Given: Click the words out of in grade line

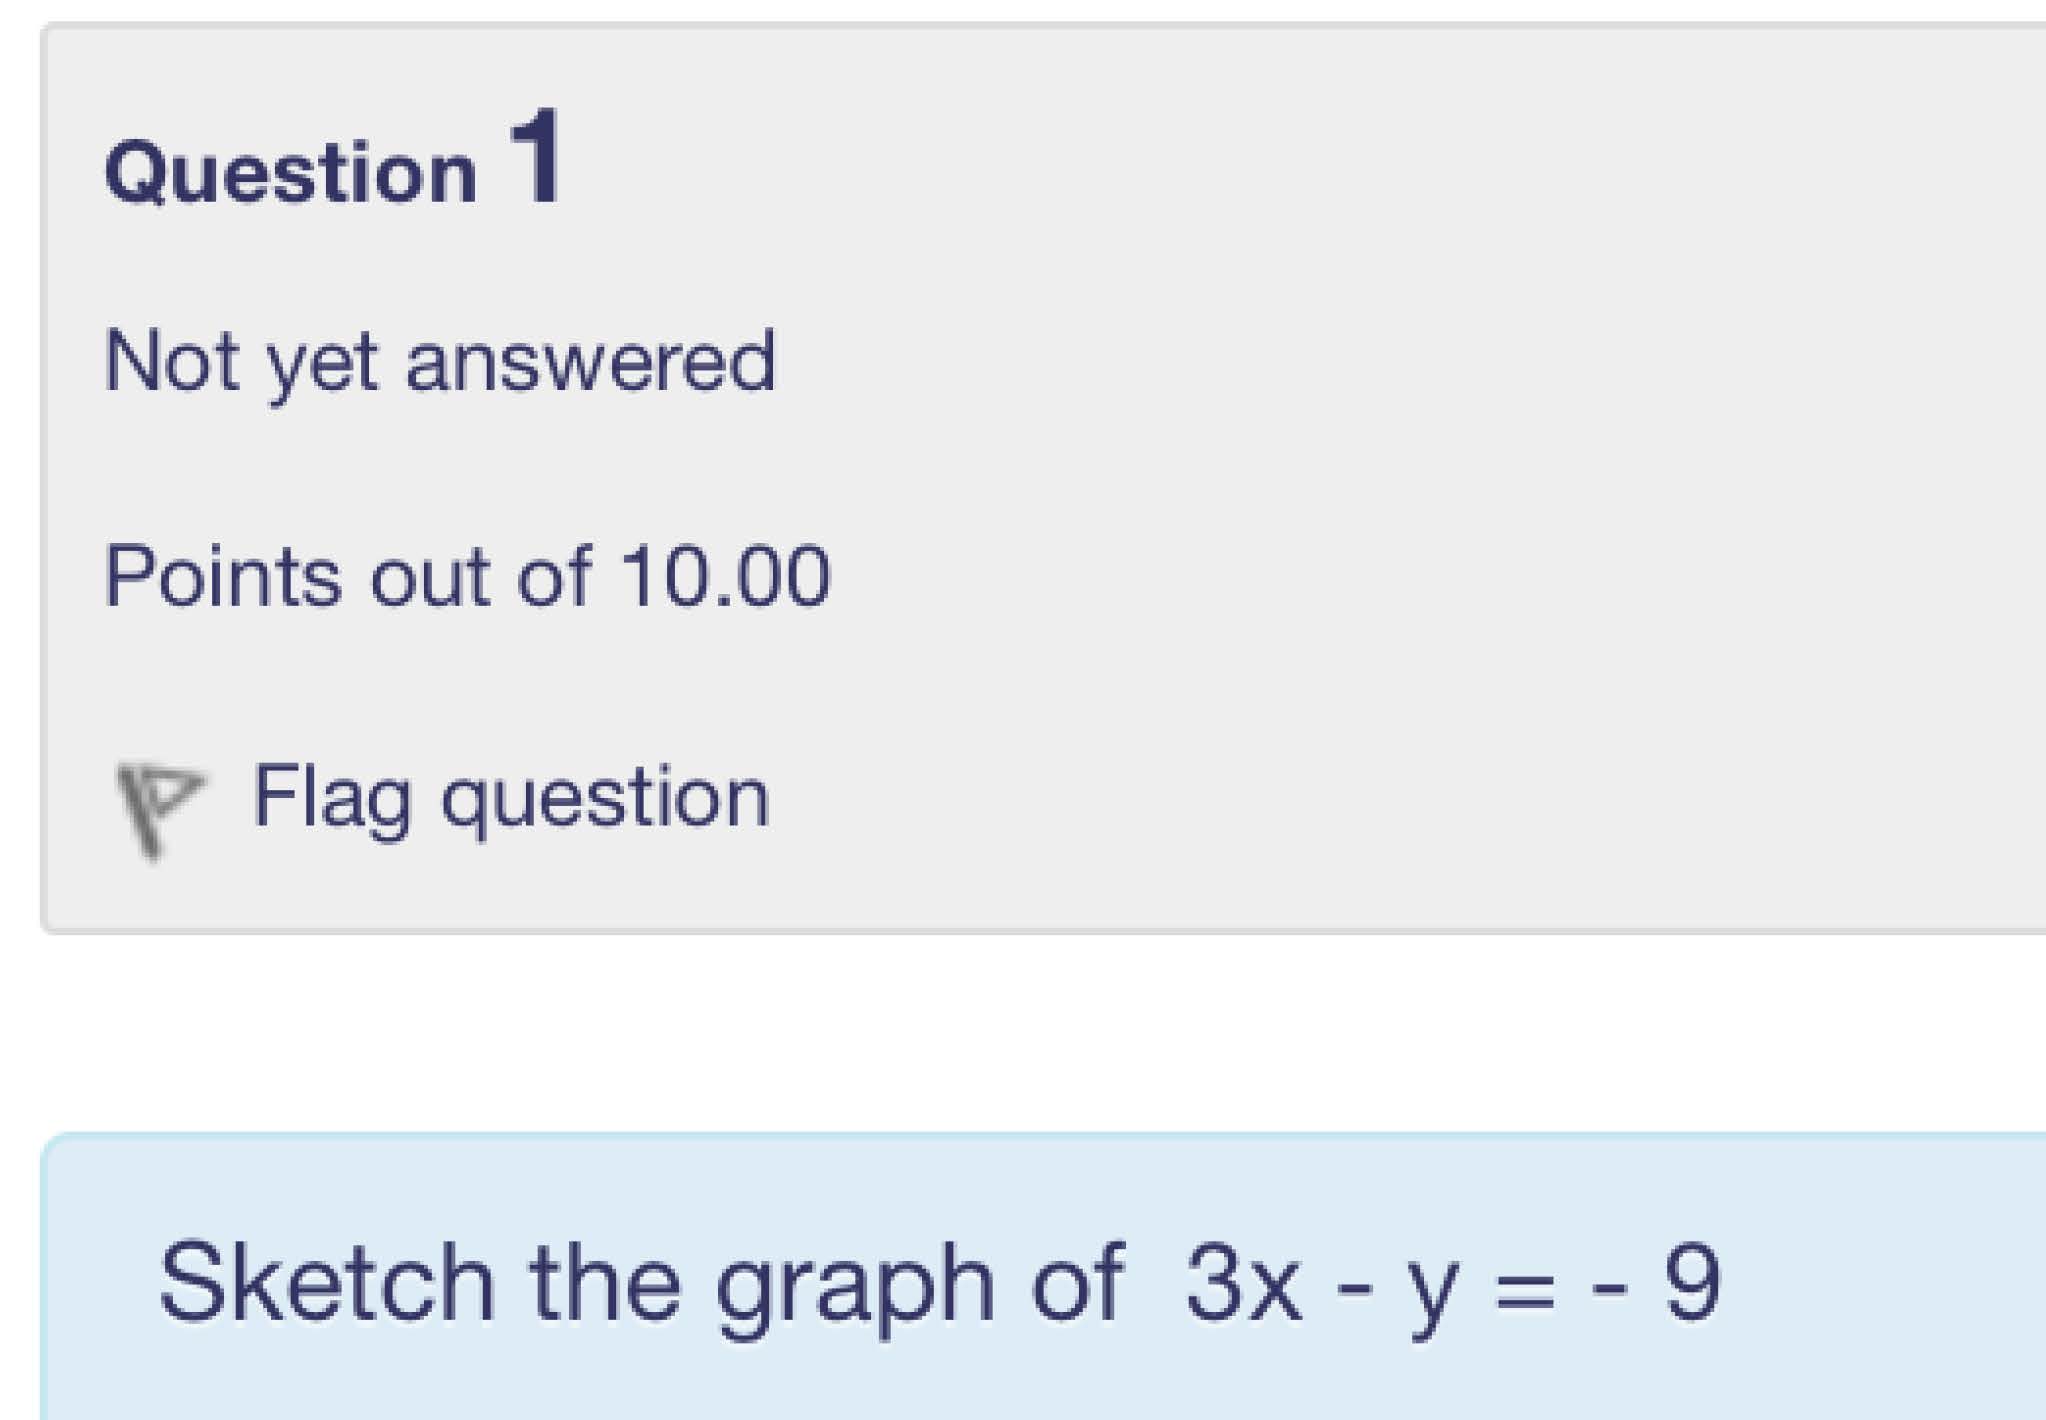Looking at the screenshot, I should click(x=481, y=577).
